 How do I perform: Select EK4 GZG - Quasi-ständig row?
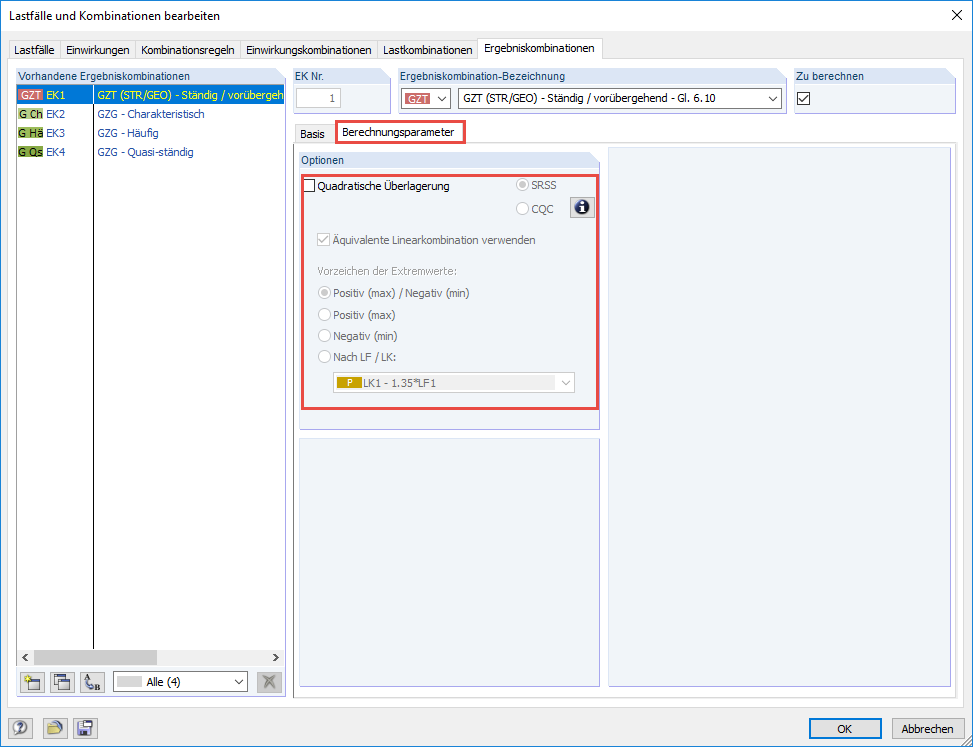(x=151, y=152)
